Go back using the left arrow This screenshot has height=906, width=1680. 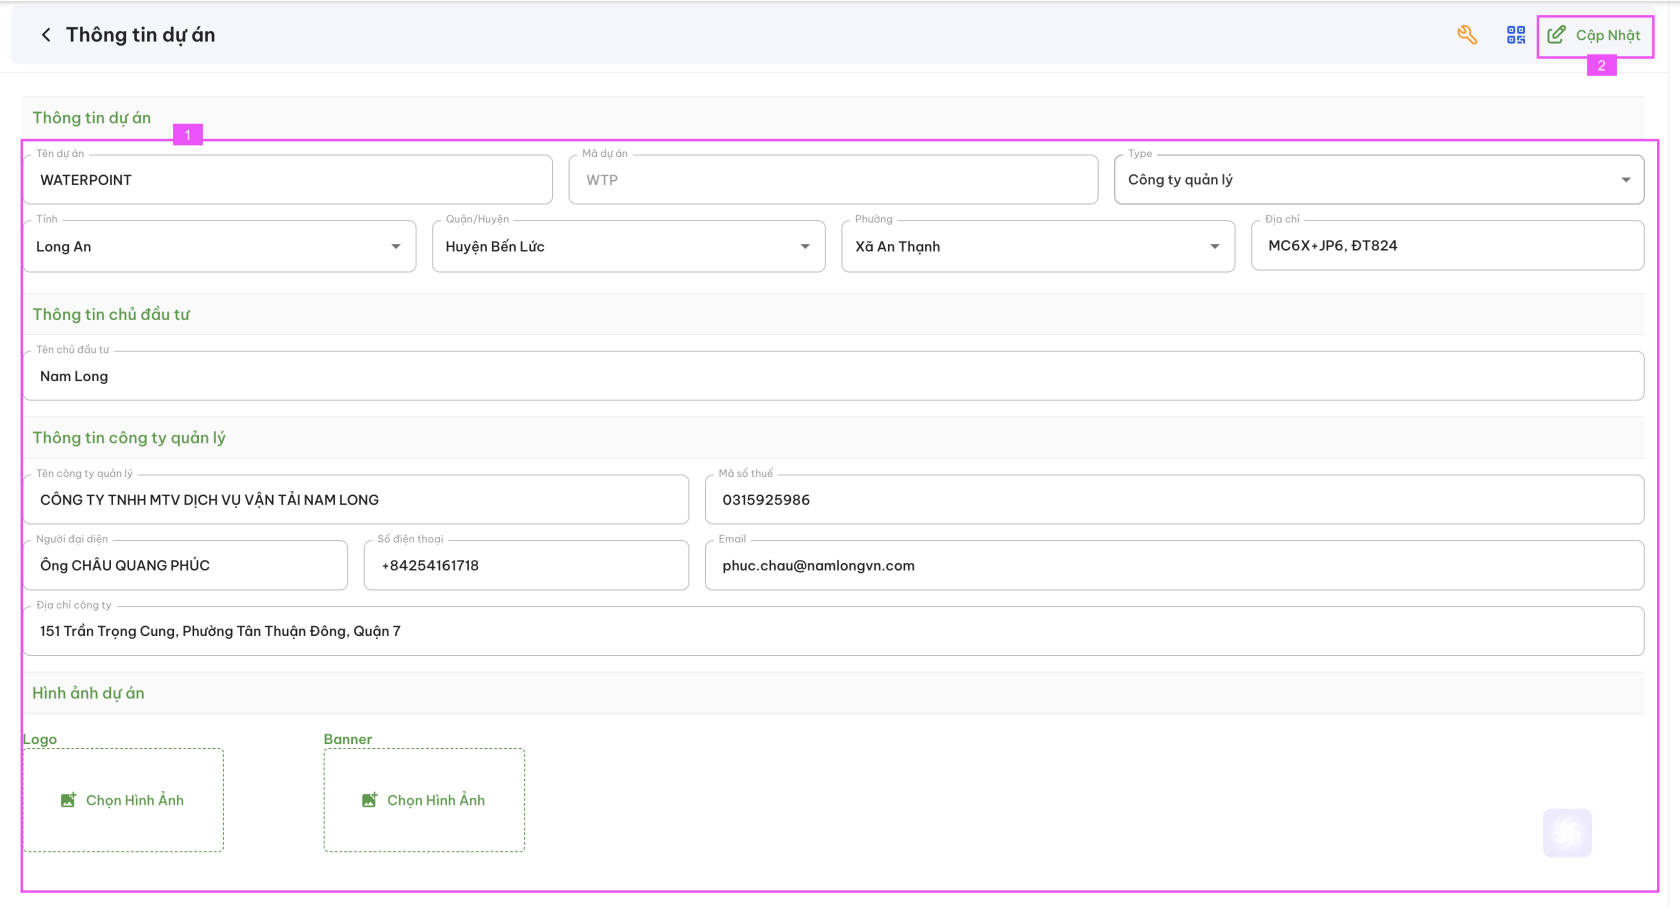pyautogui.click(x=46, y=35)
